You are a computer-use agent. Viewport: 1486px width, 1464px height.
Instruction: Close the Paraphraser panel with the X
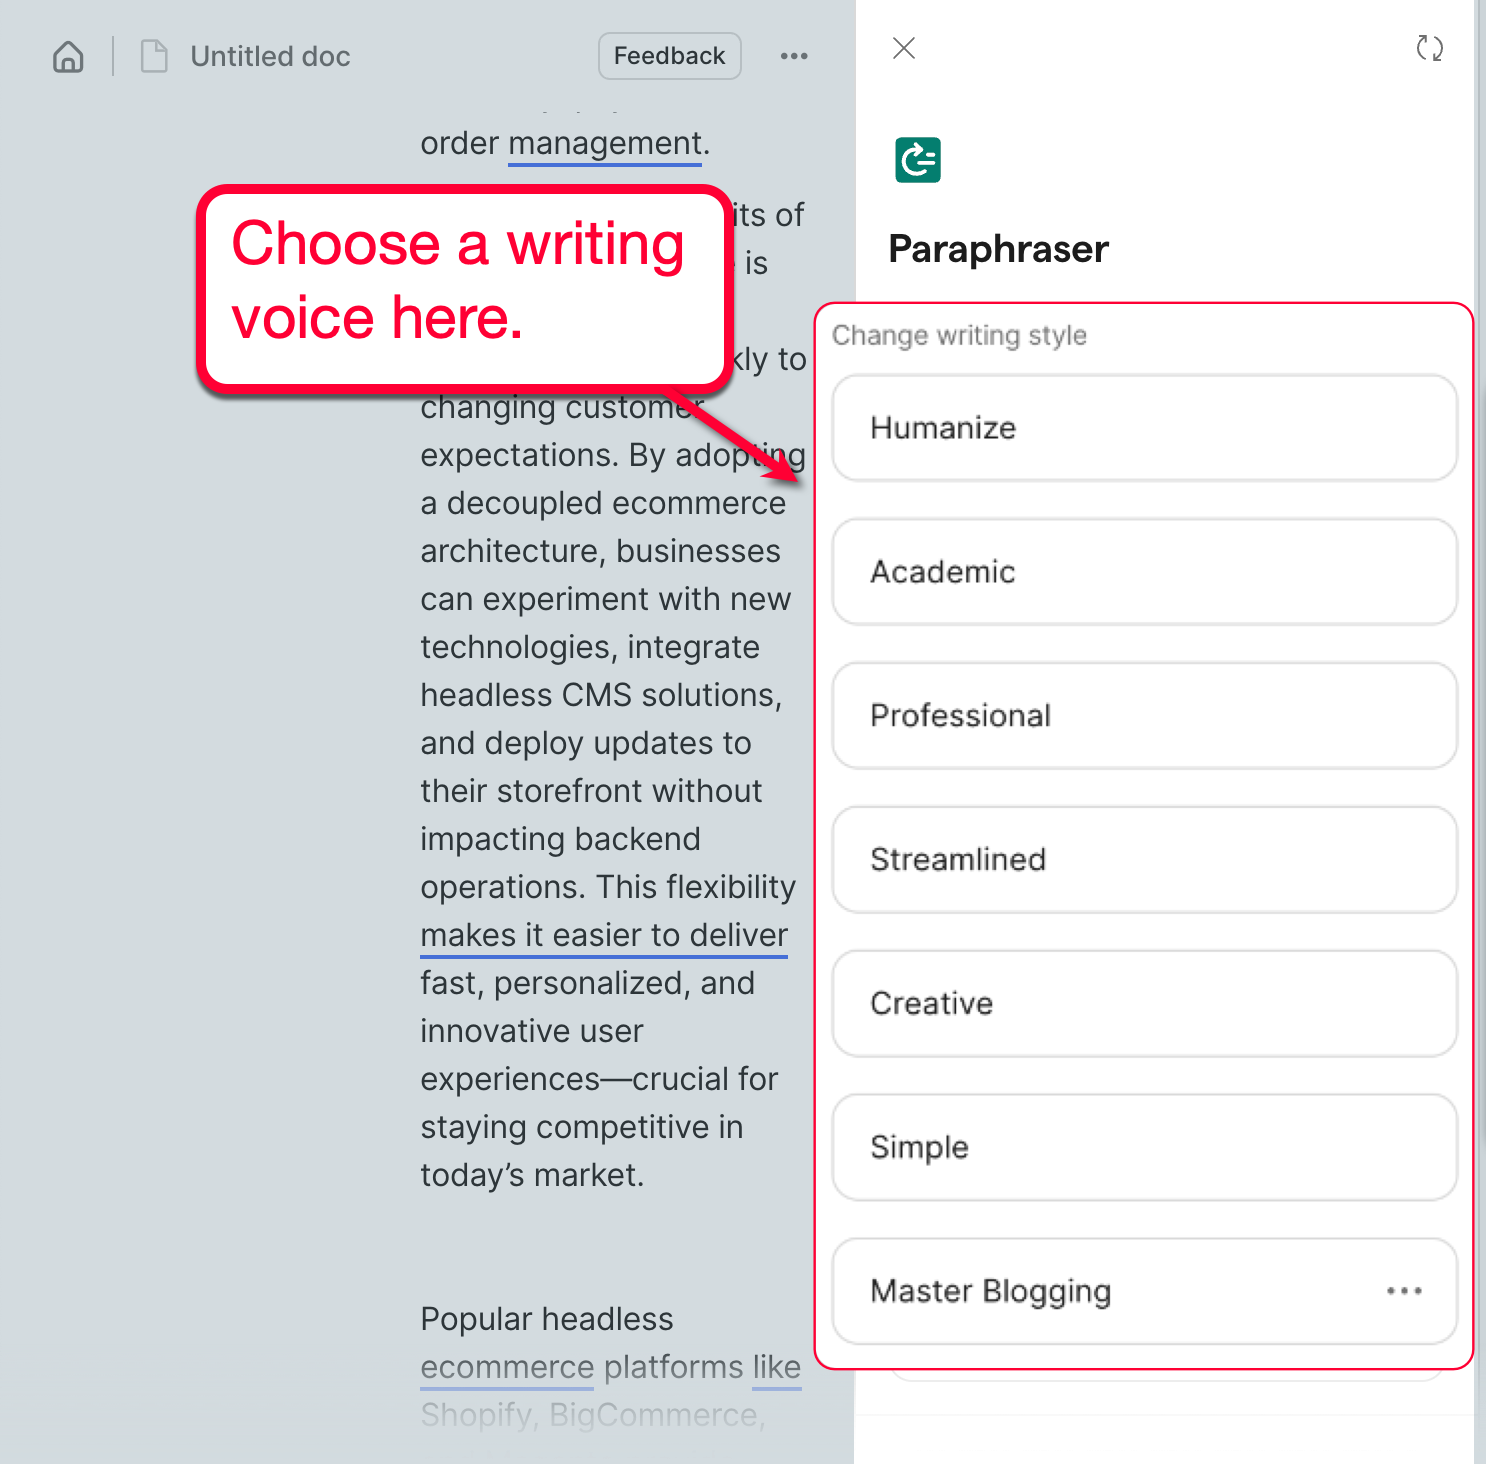point(903,48)
